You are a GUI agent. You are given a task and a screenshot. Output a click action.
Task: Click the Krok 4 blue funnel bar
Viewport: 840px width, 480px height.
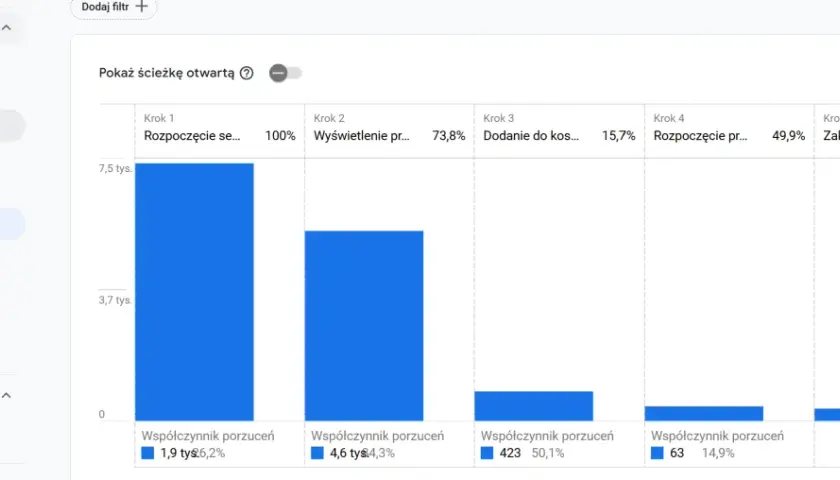(704, 414)
